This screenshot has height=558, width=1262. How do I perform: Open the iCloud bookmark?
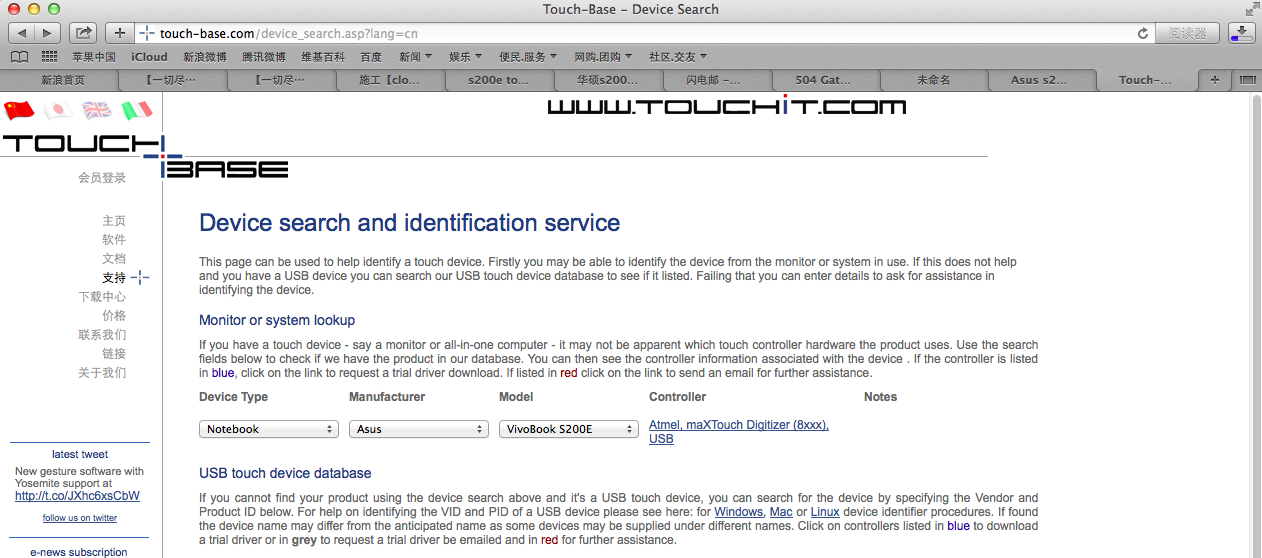pos(149,57)
